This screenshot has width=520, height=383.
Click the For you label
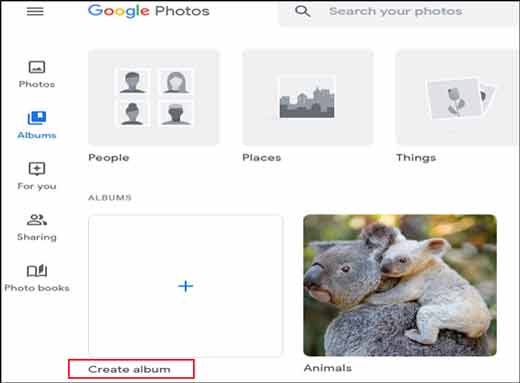tap(37, 186)
